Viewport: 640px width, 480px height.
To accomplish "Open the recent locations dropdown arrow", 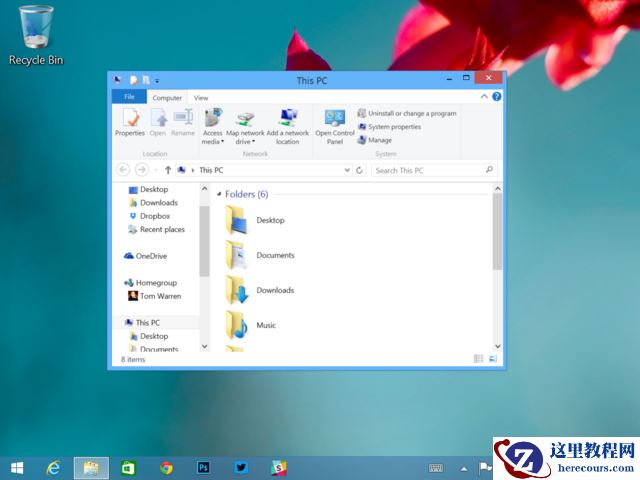I will coord(156,170).
